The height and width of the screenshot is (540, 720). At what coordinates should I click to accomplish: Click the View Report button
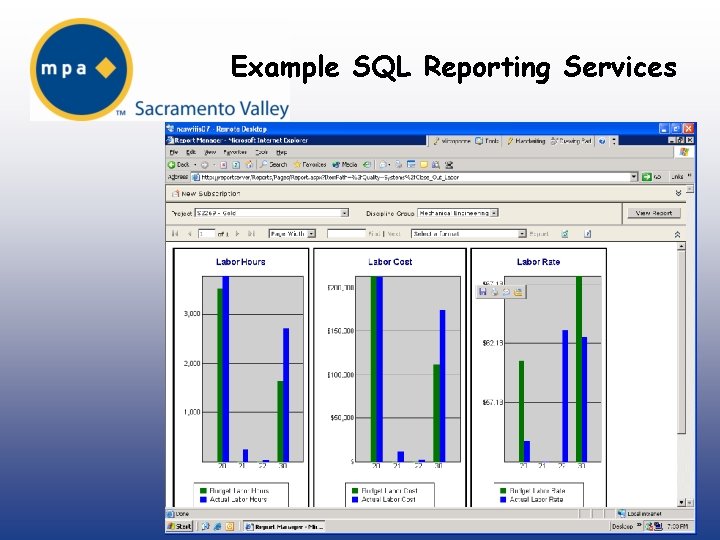[653, 213]
